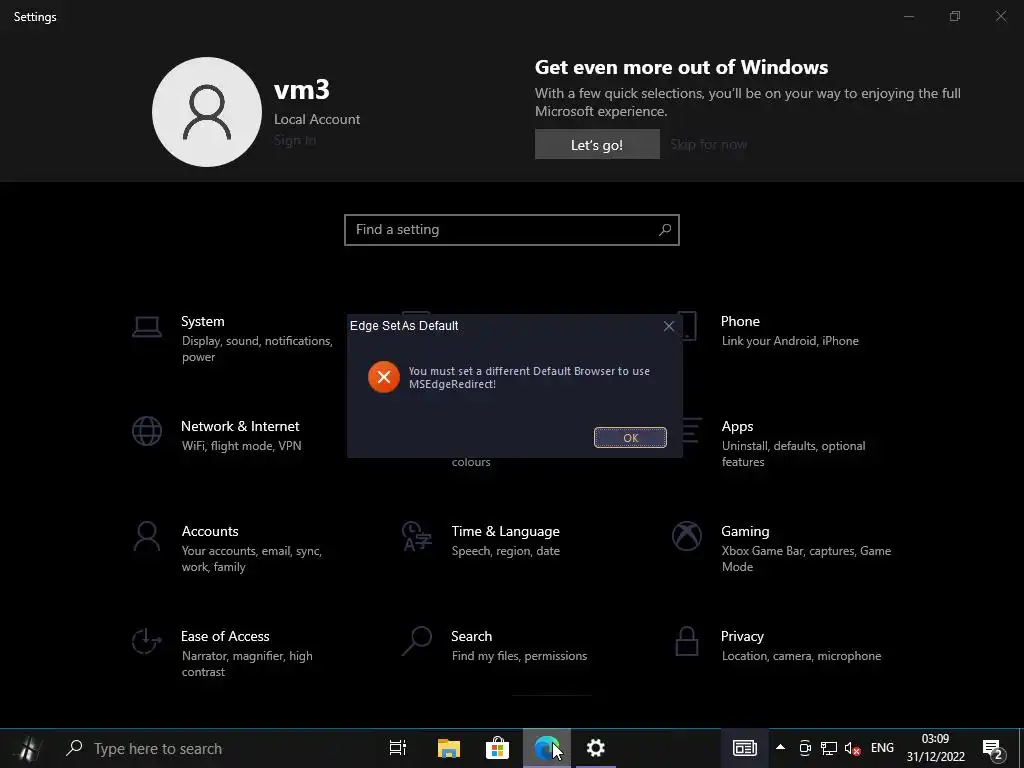Minimize the Settings window

[908, 16]
